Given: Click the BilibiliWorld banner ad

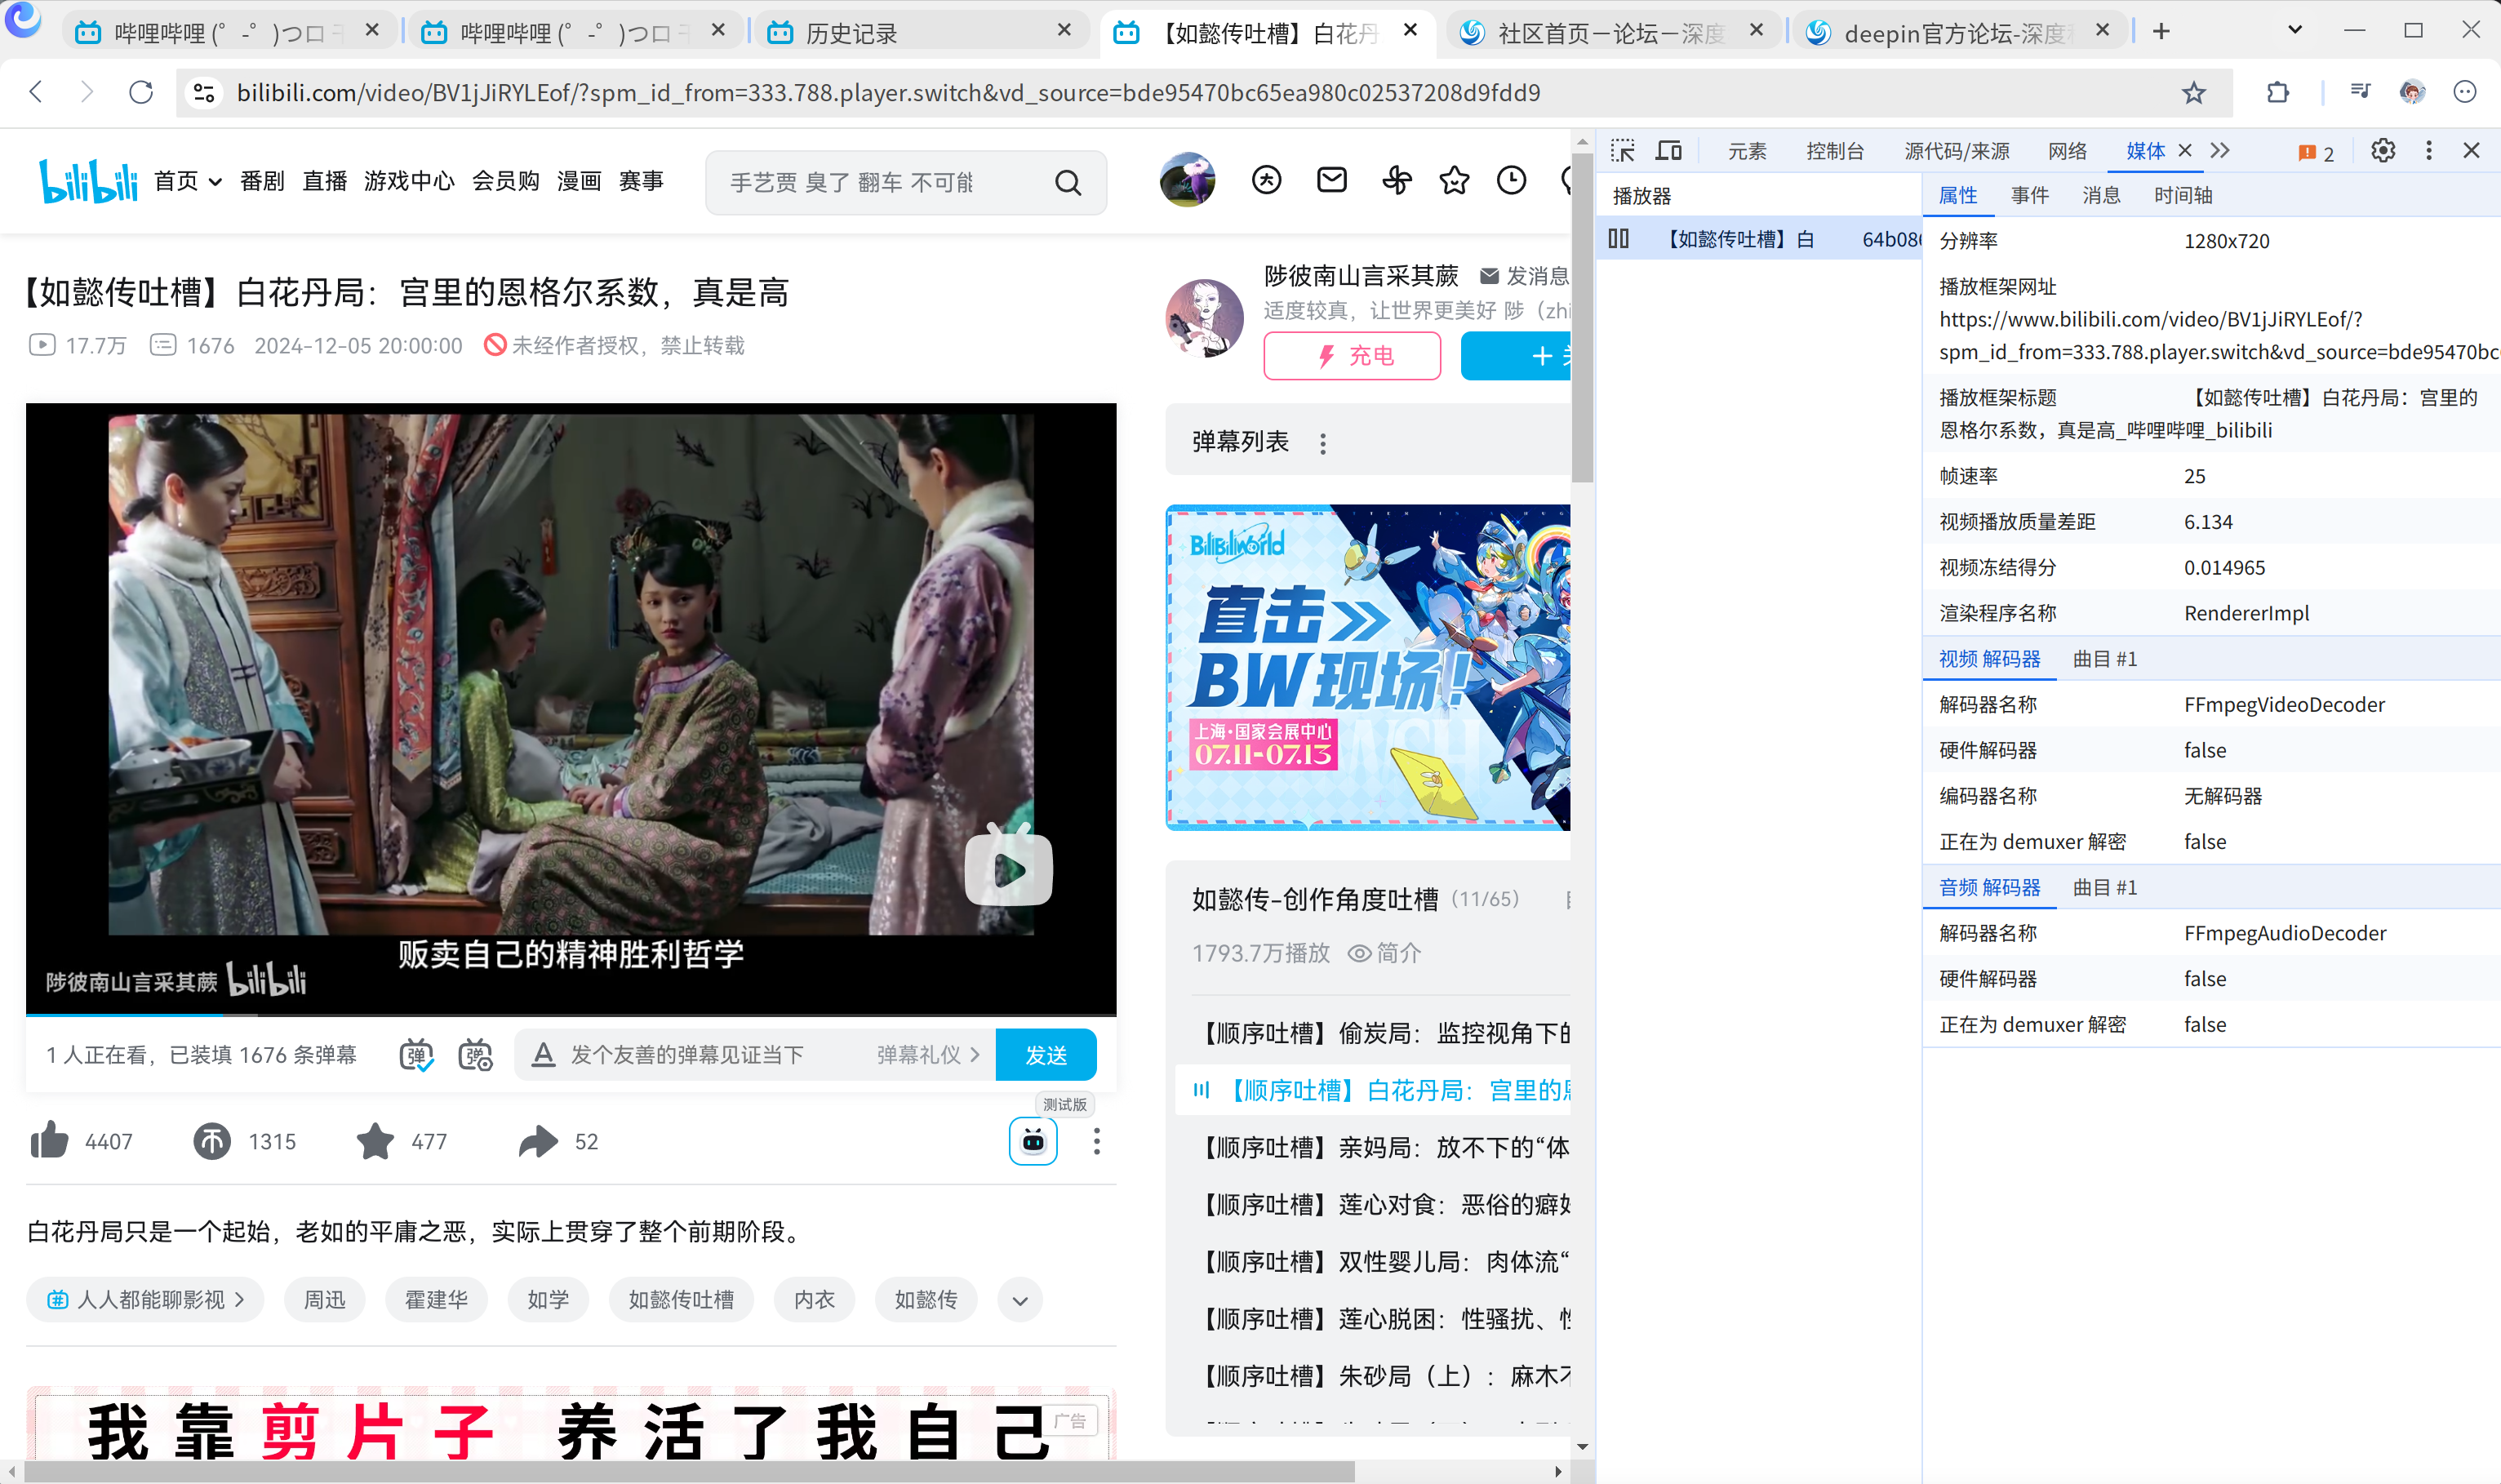Looking at the screenshot, I should 1367,667.
